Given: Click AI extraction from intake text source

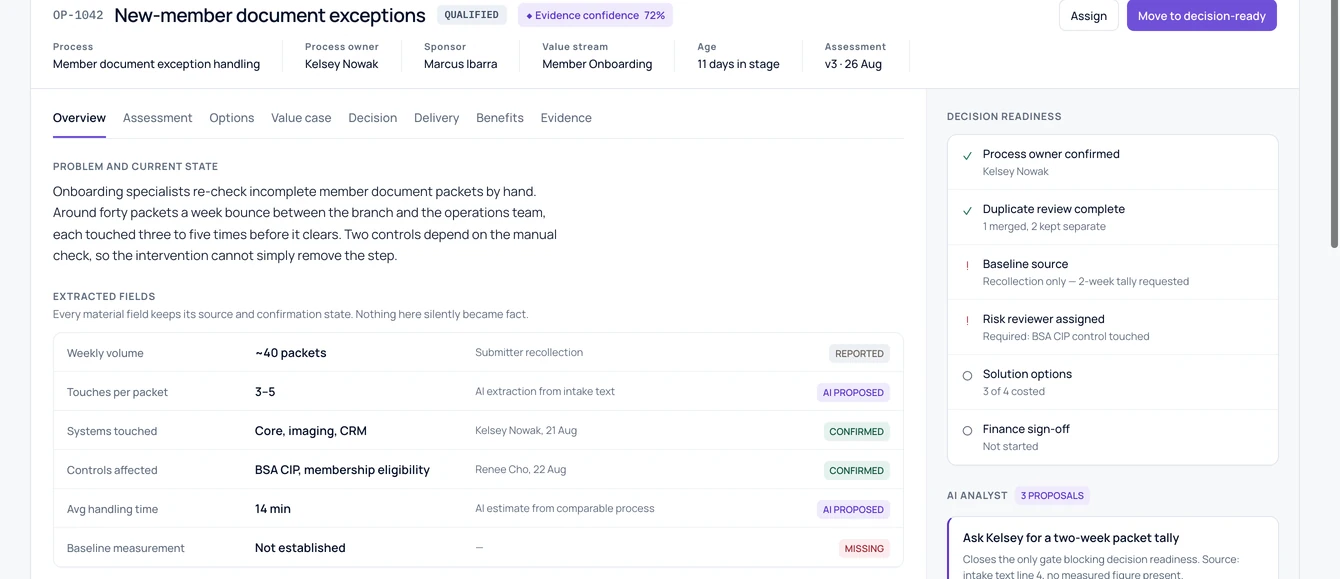Looking at the screenshot, I should (545, 391).
